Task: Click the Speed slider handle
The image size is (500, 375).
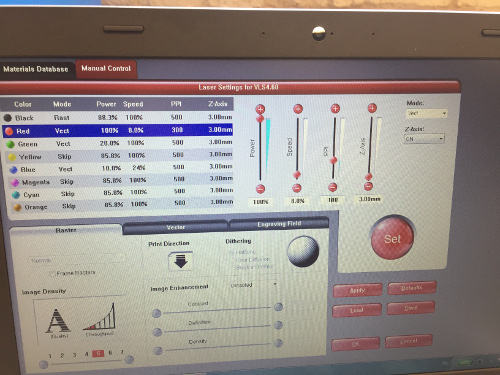Action: coord(297,175)
